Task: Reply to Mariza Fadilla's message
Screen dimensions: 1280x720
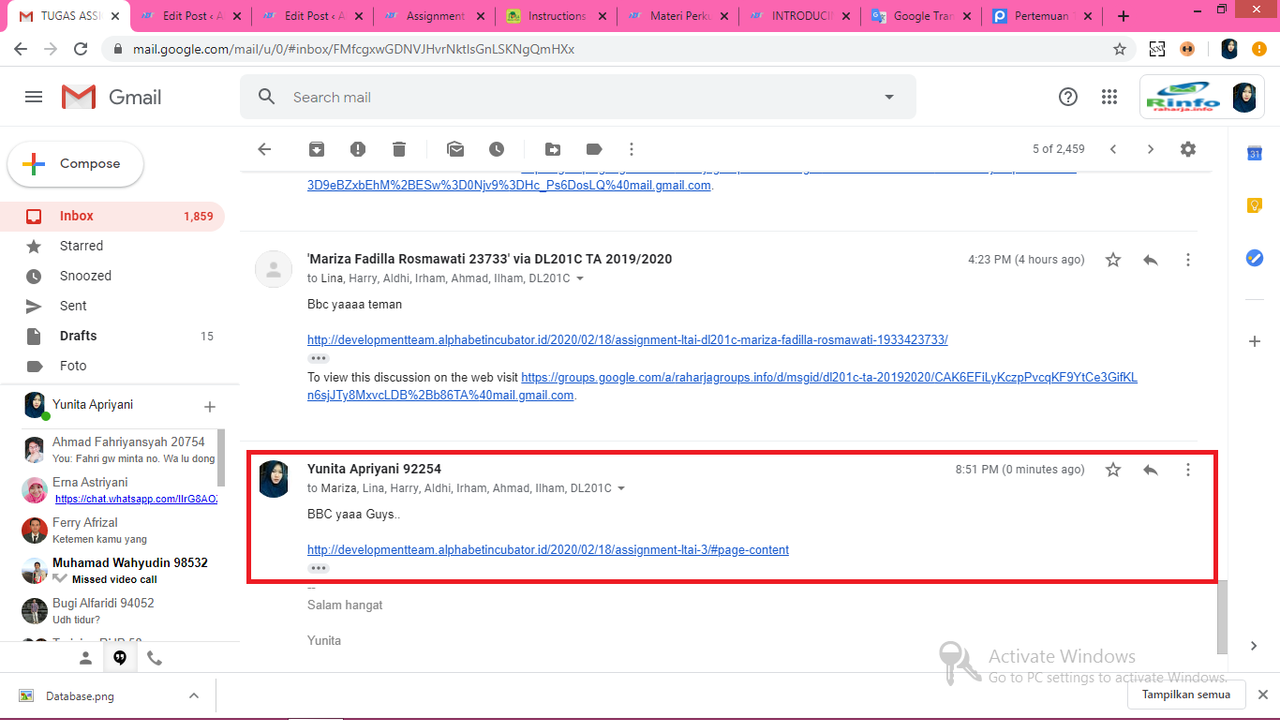Action: click(1151, 260)
